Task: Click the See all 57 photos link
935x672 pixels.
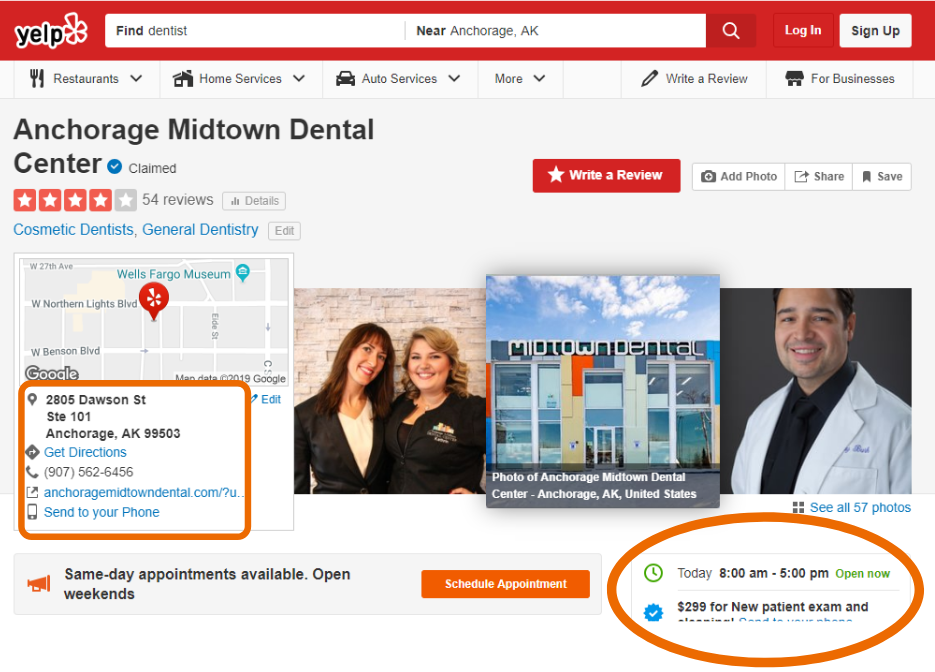Action: 860,507
